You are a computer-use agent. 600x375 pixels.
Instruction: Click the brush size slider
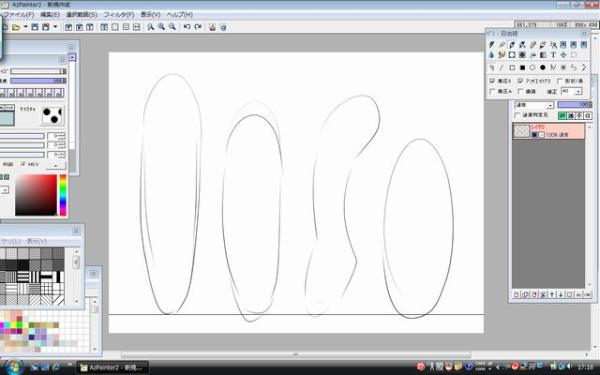coord(38,71)
